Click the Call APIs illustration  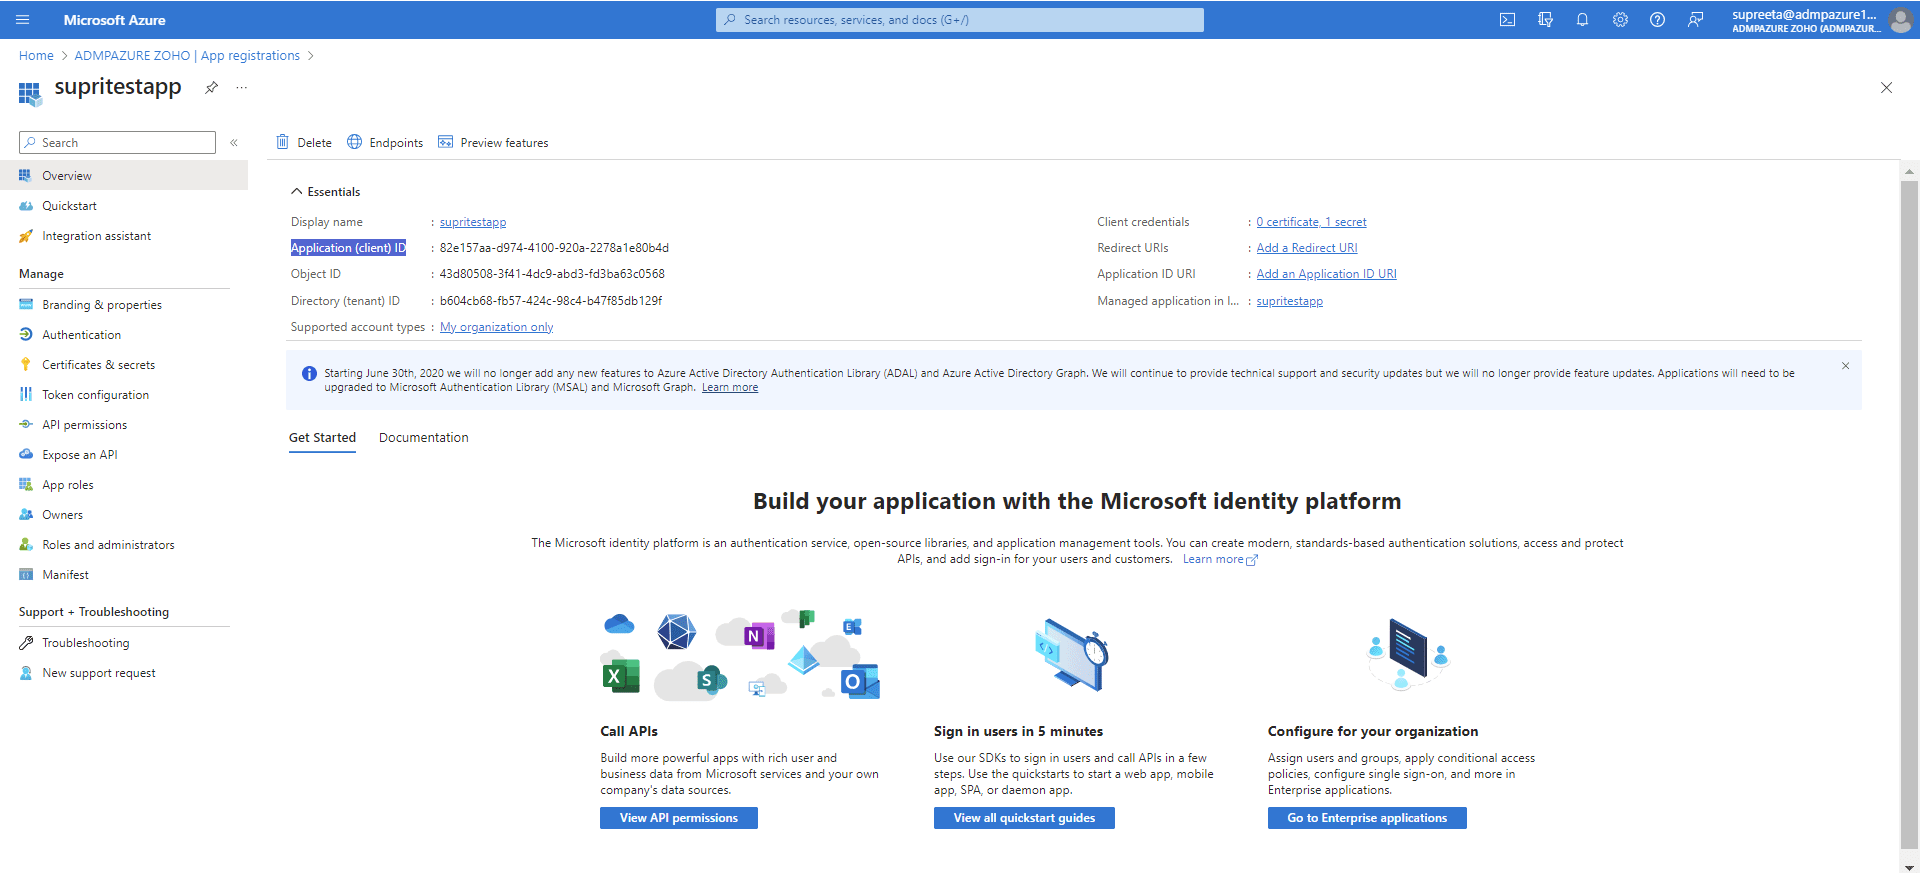tap(740, 655)
